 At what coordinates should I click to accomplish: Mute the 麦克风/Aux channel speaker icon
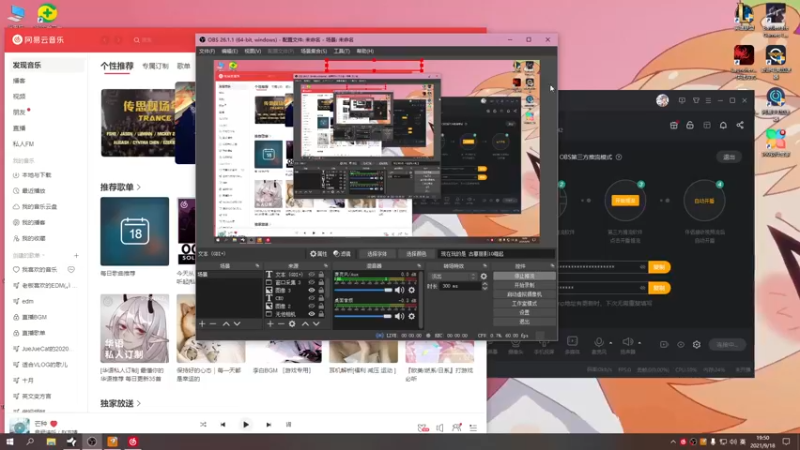tap(399, 290)
